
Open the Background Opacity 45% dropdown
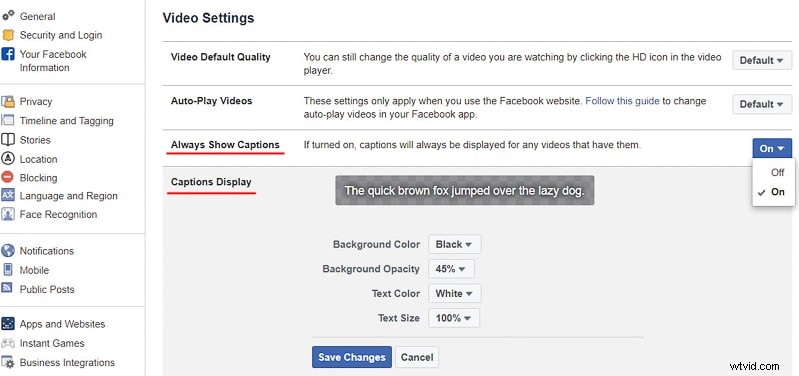click(x=451, y=269)
